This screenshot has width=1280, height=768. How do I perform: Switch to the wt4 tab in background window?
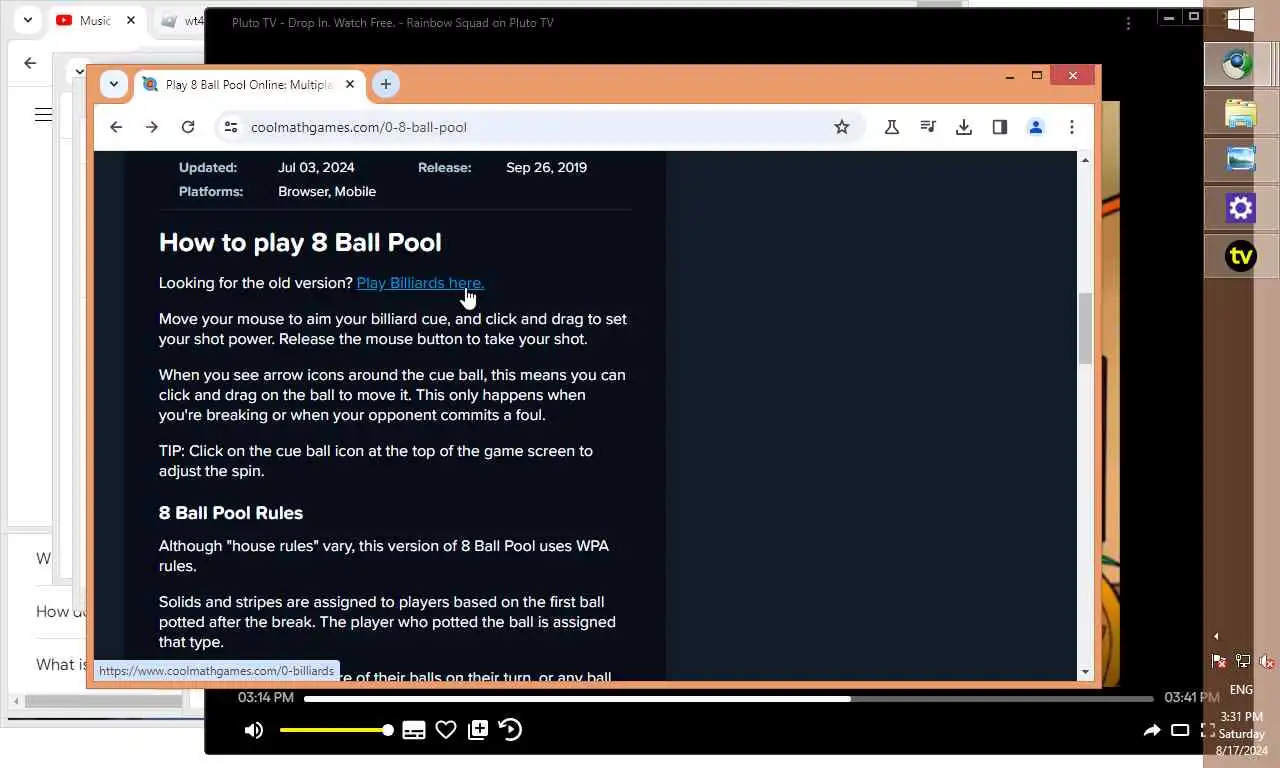180,21
